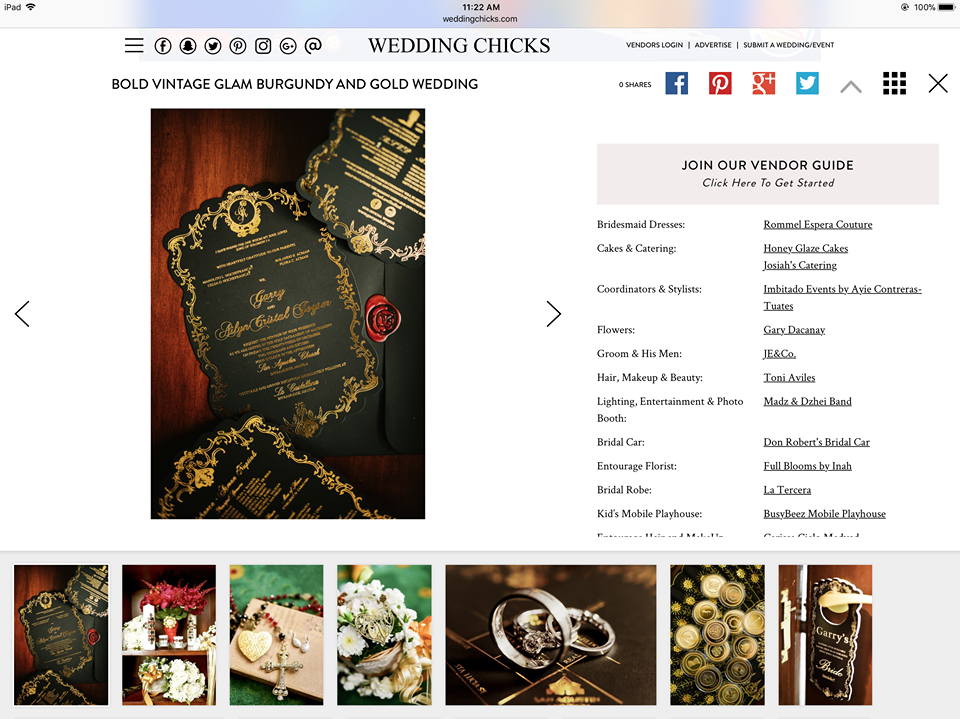Collapse panel with upward chevron

coord(851,87)
